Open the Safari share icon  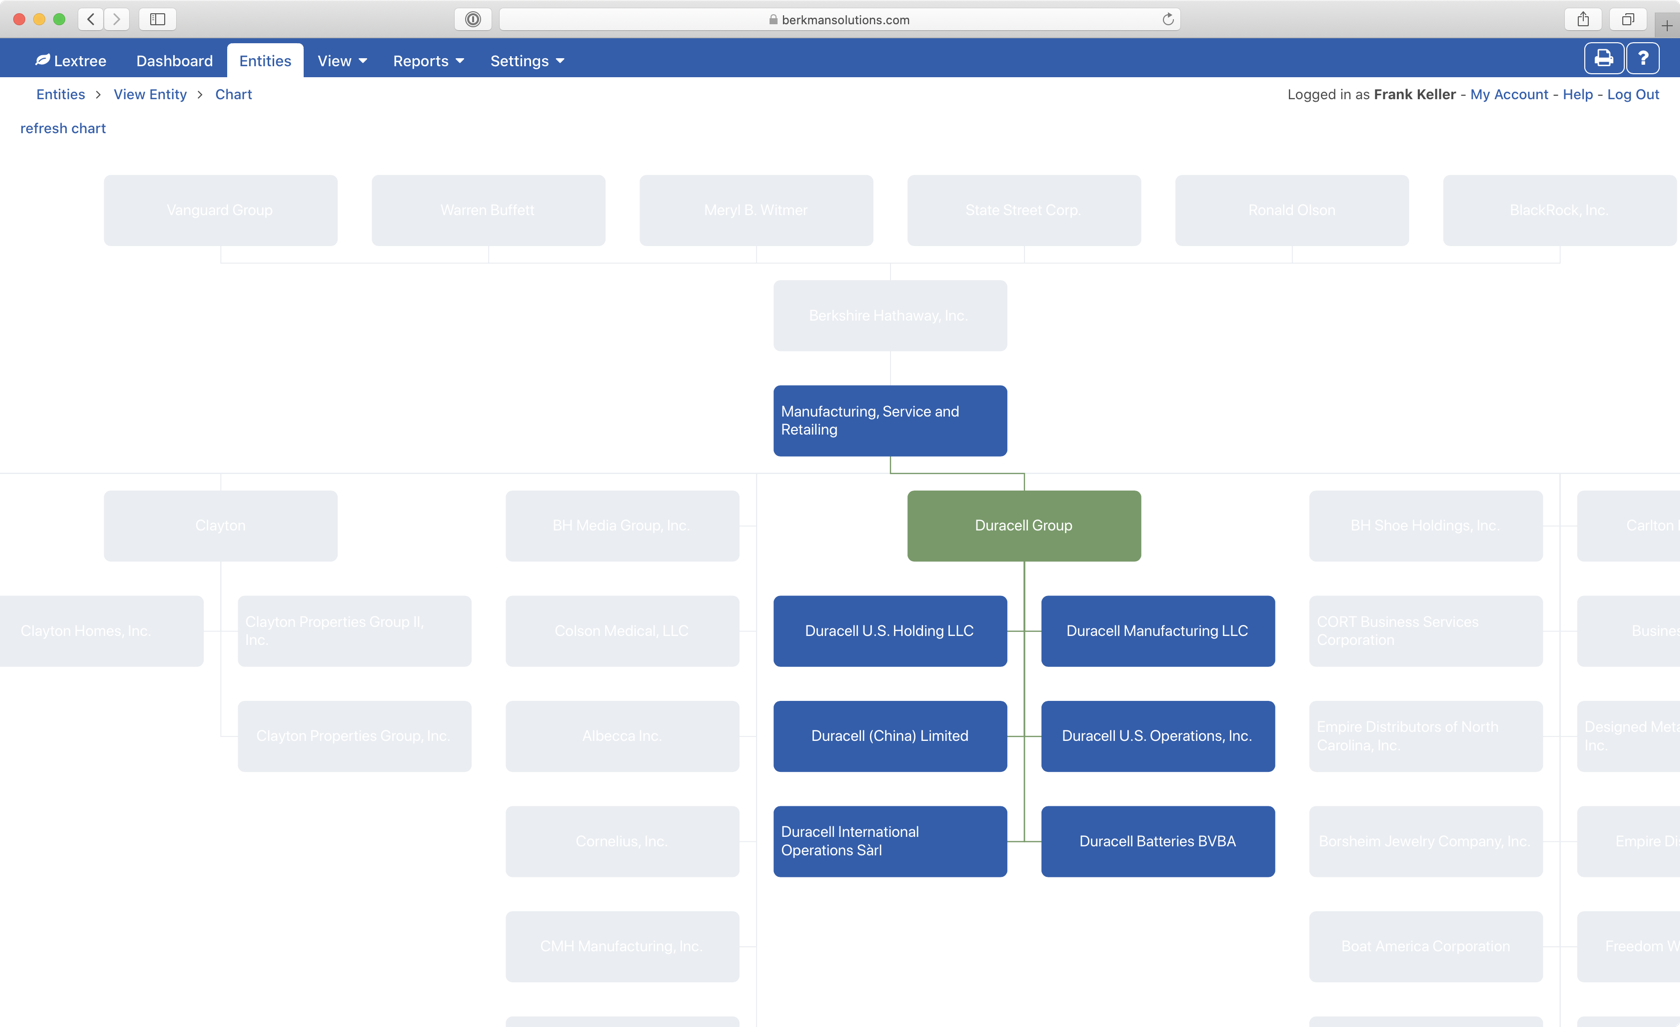pos(1583,19)
